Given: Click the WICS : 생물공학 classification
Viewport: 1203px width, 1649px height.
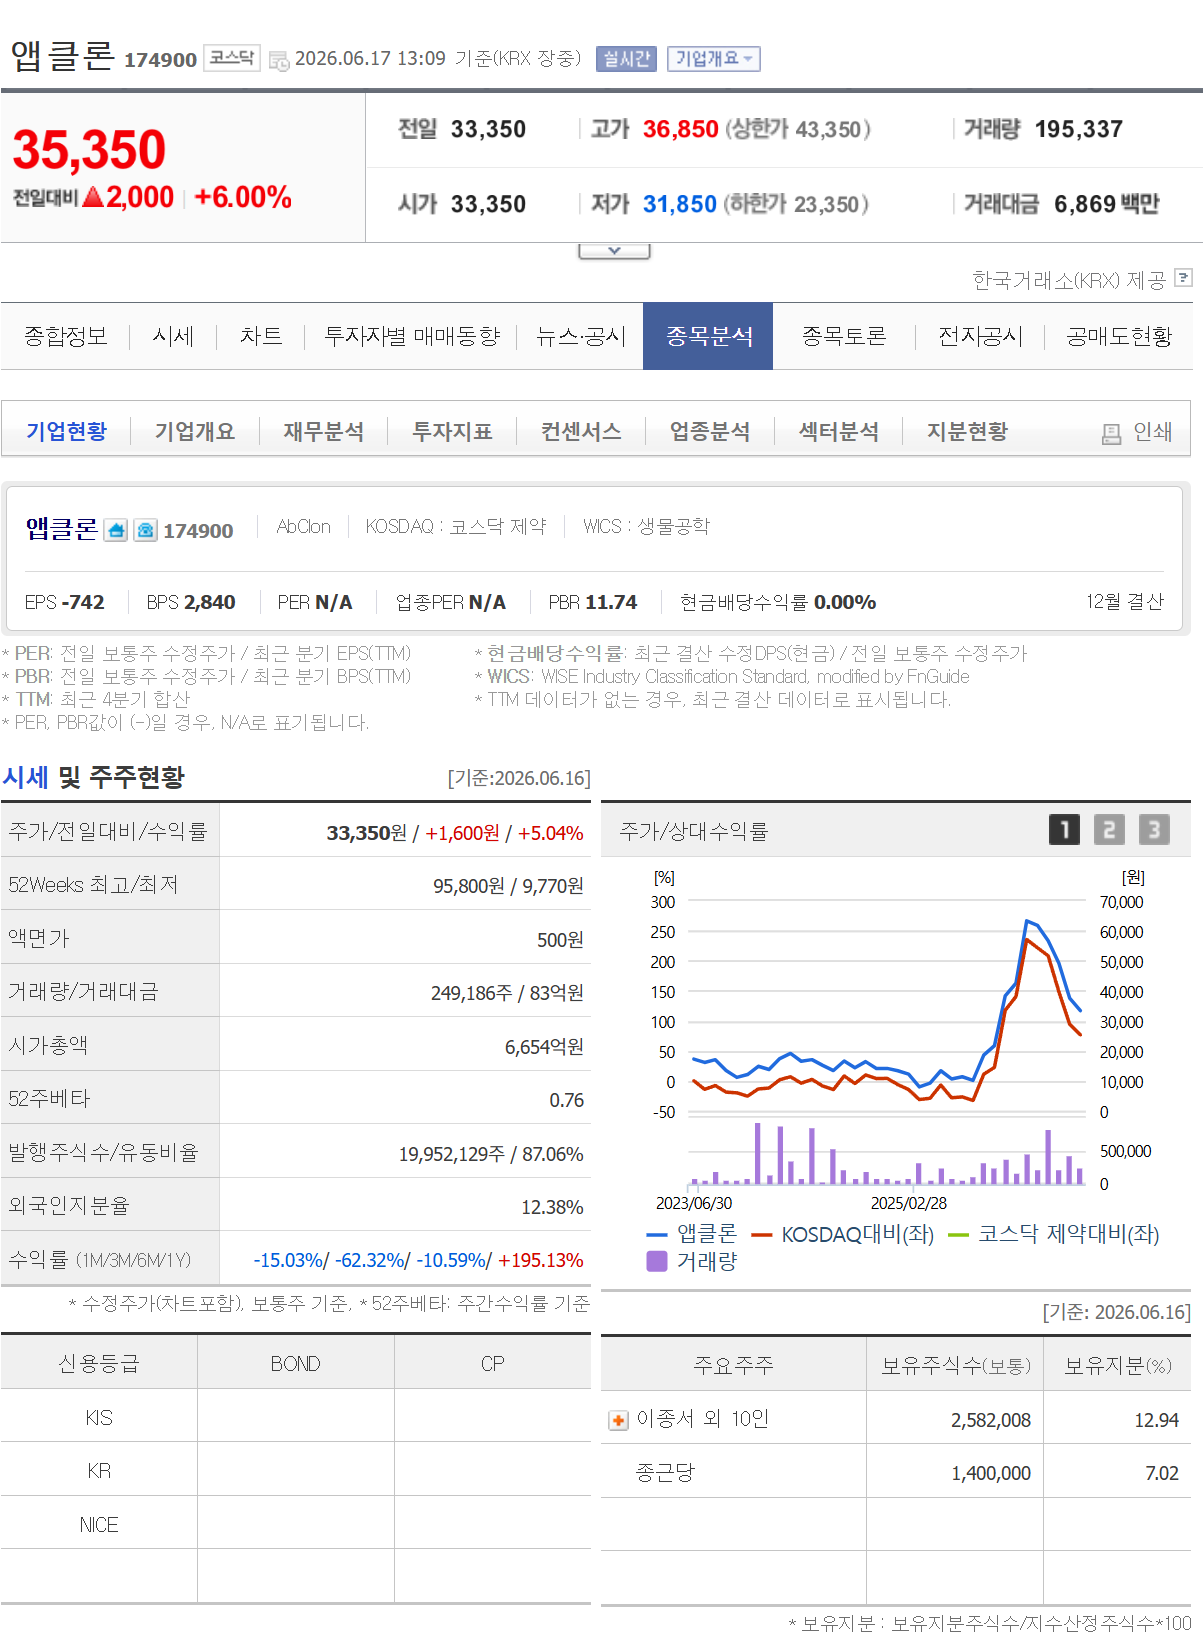Looking at the screenshot, I should 646,526.
